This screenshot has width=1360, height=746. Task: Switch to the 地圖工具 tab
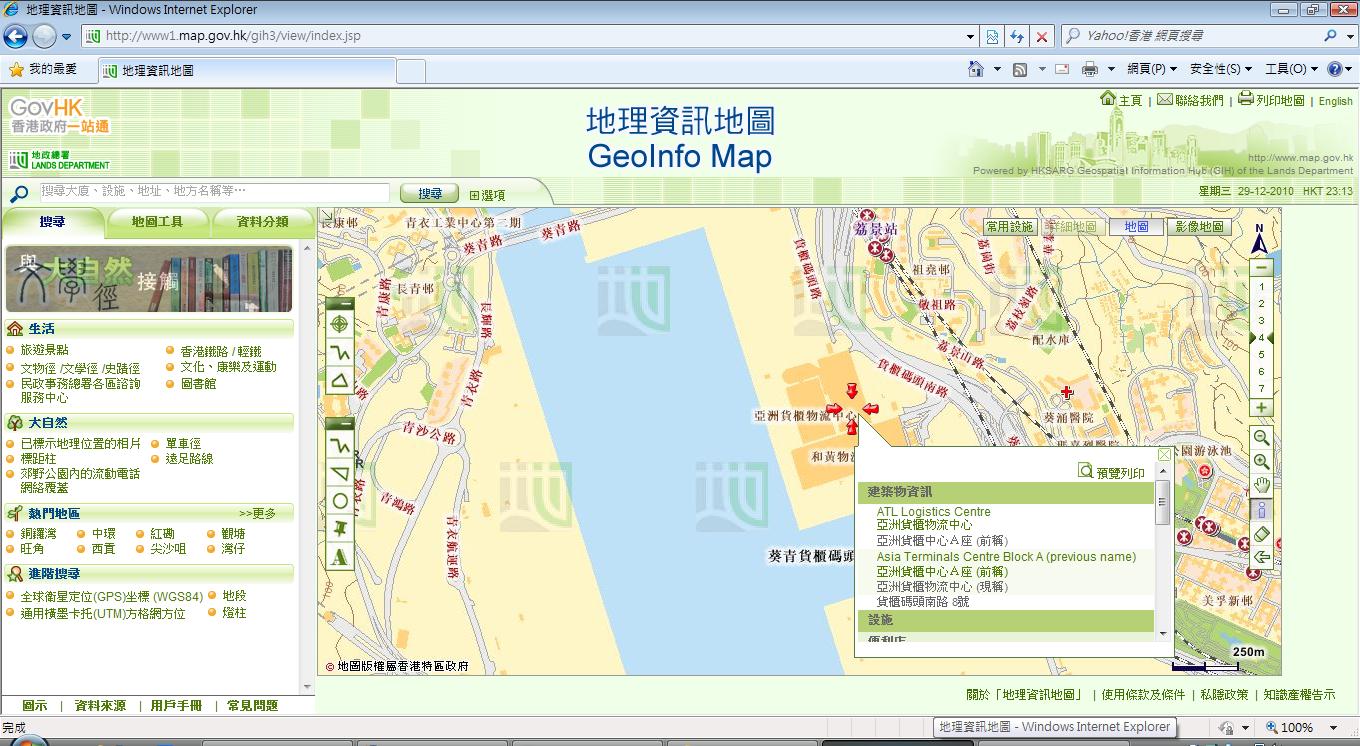click(157, 221)
